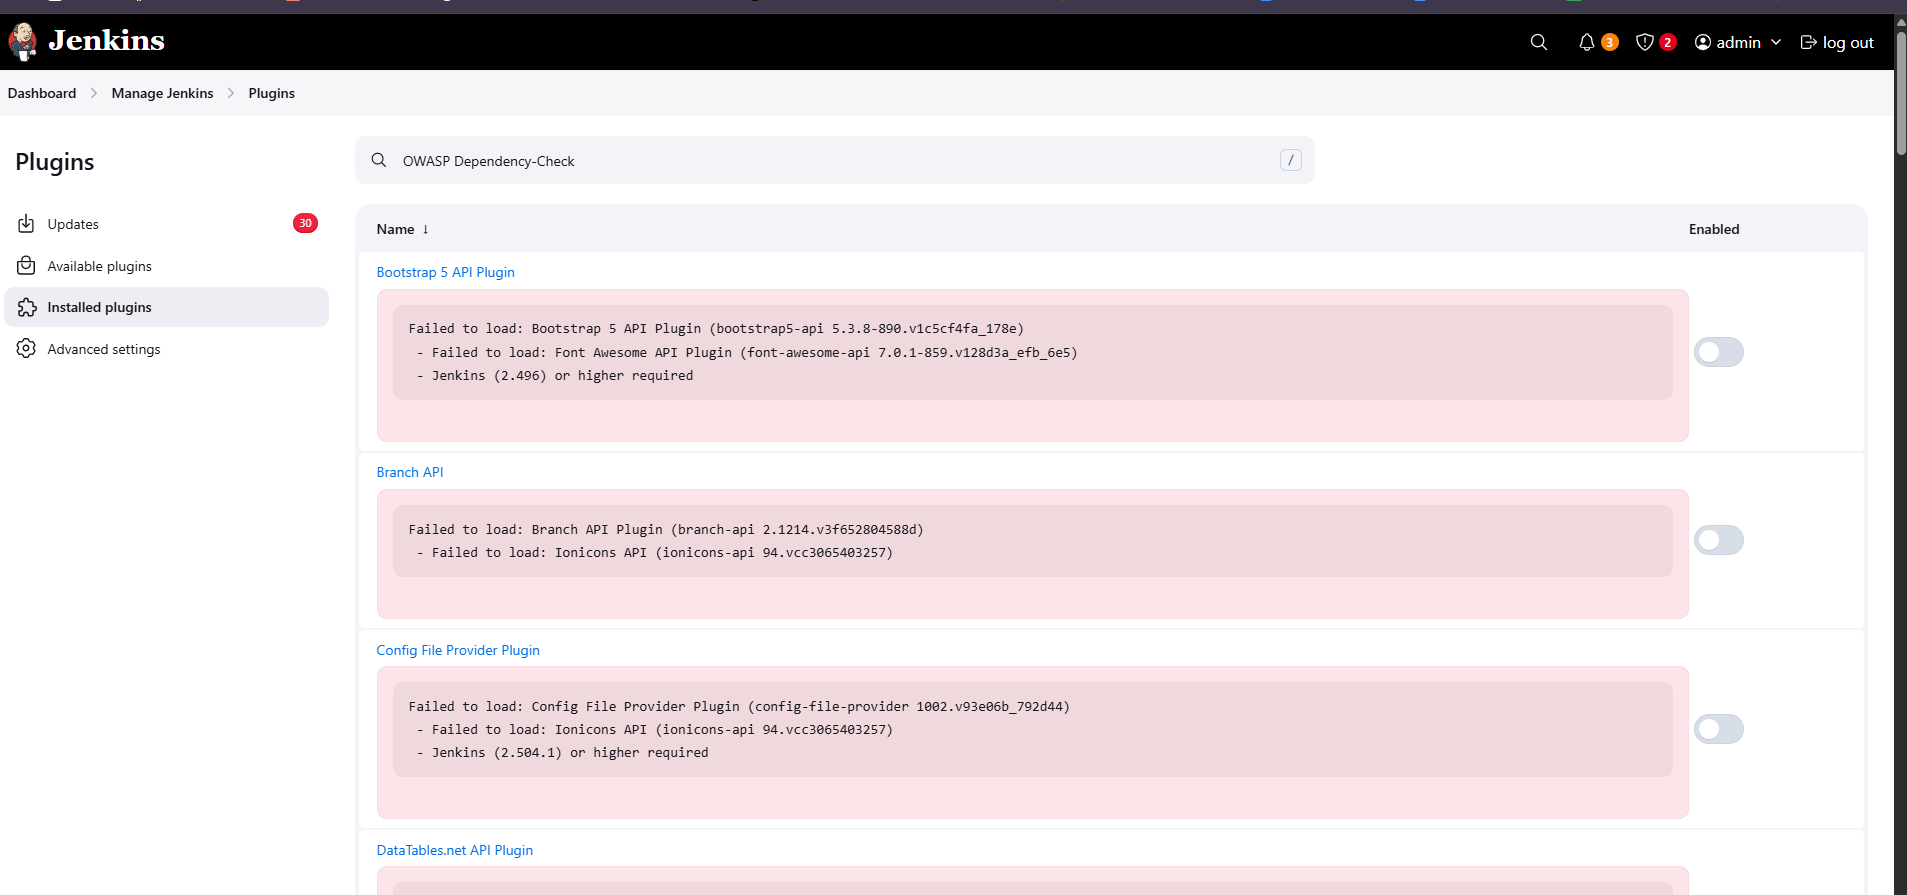Click Ionicons API failure line under Branch API
Screen dimensions: 1907x895
[x=655, y=552]
